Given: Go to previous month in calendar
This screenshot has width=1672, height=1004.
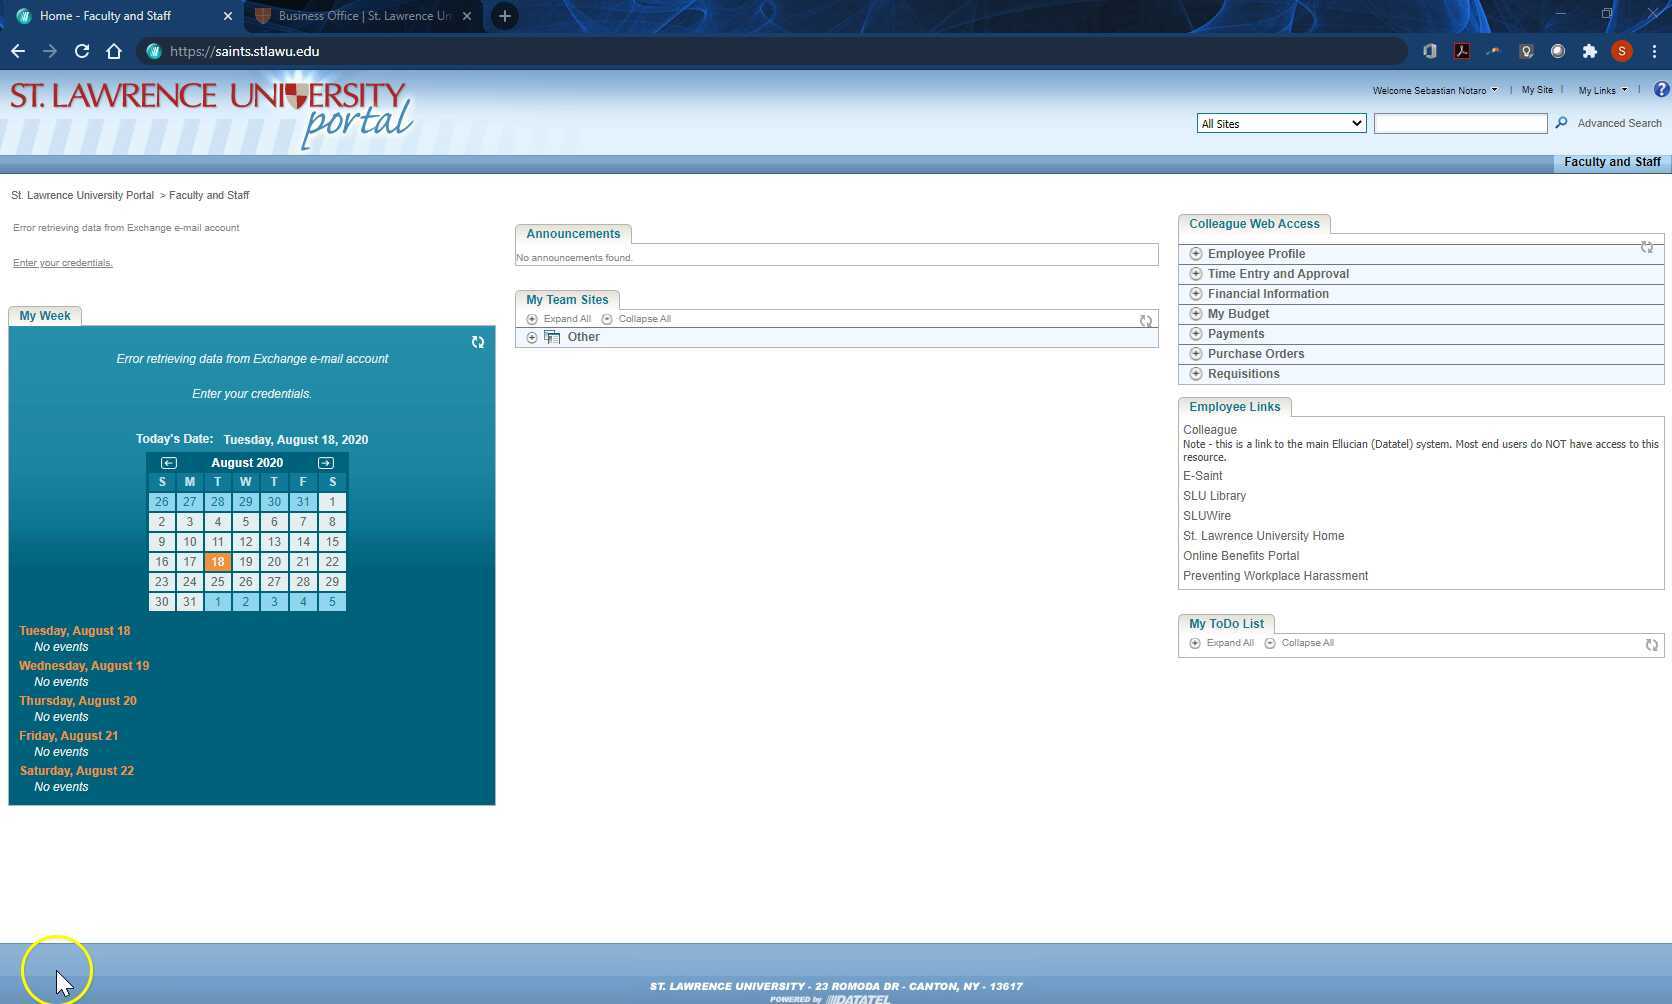Looking at the screenshot, I should (x=169, y=463).
